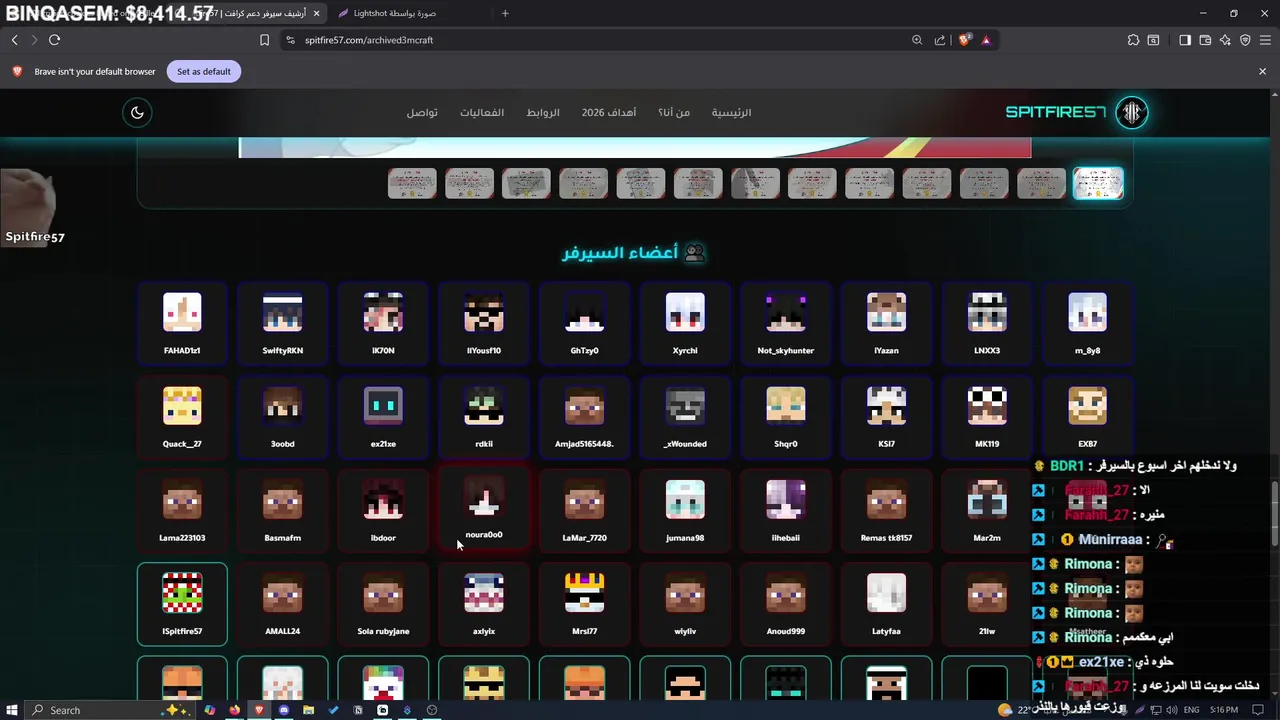Open File Explorer from the taskbar

(x=309, y=710)
